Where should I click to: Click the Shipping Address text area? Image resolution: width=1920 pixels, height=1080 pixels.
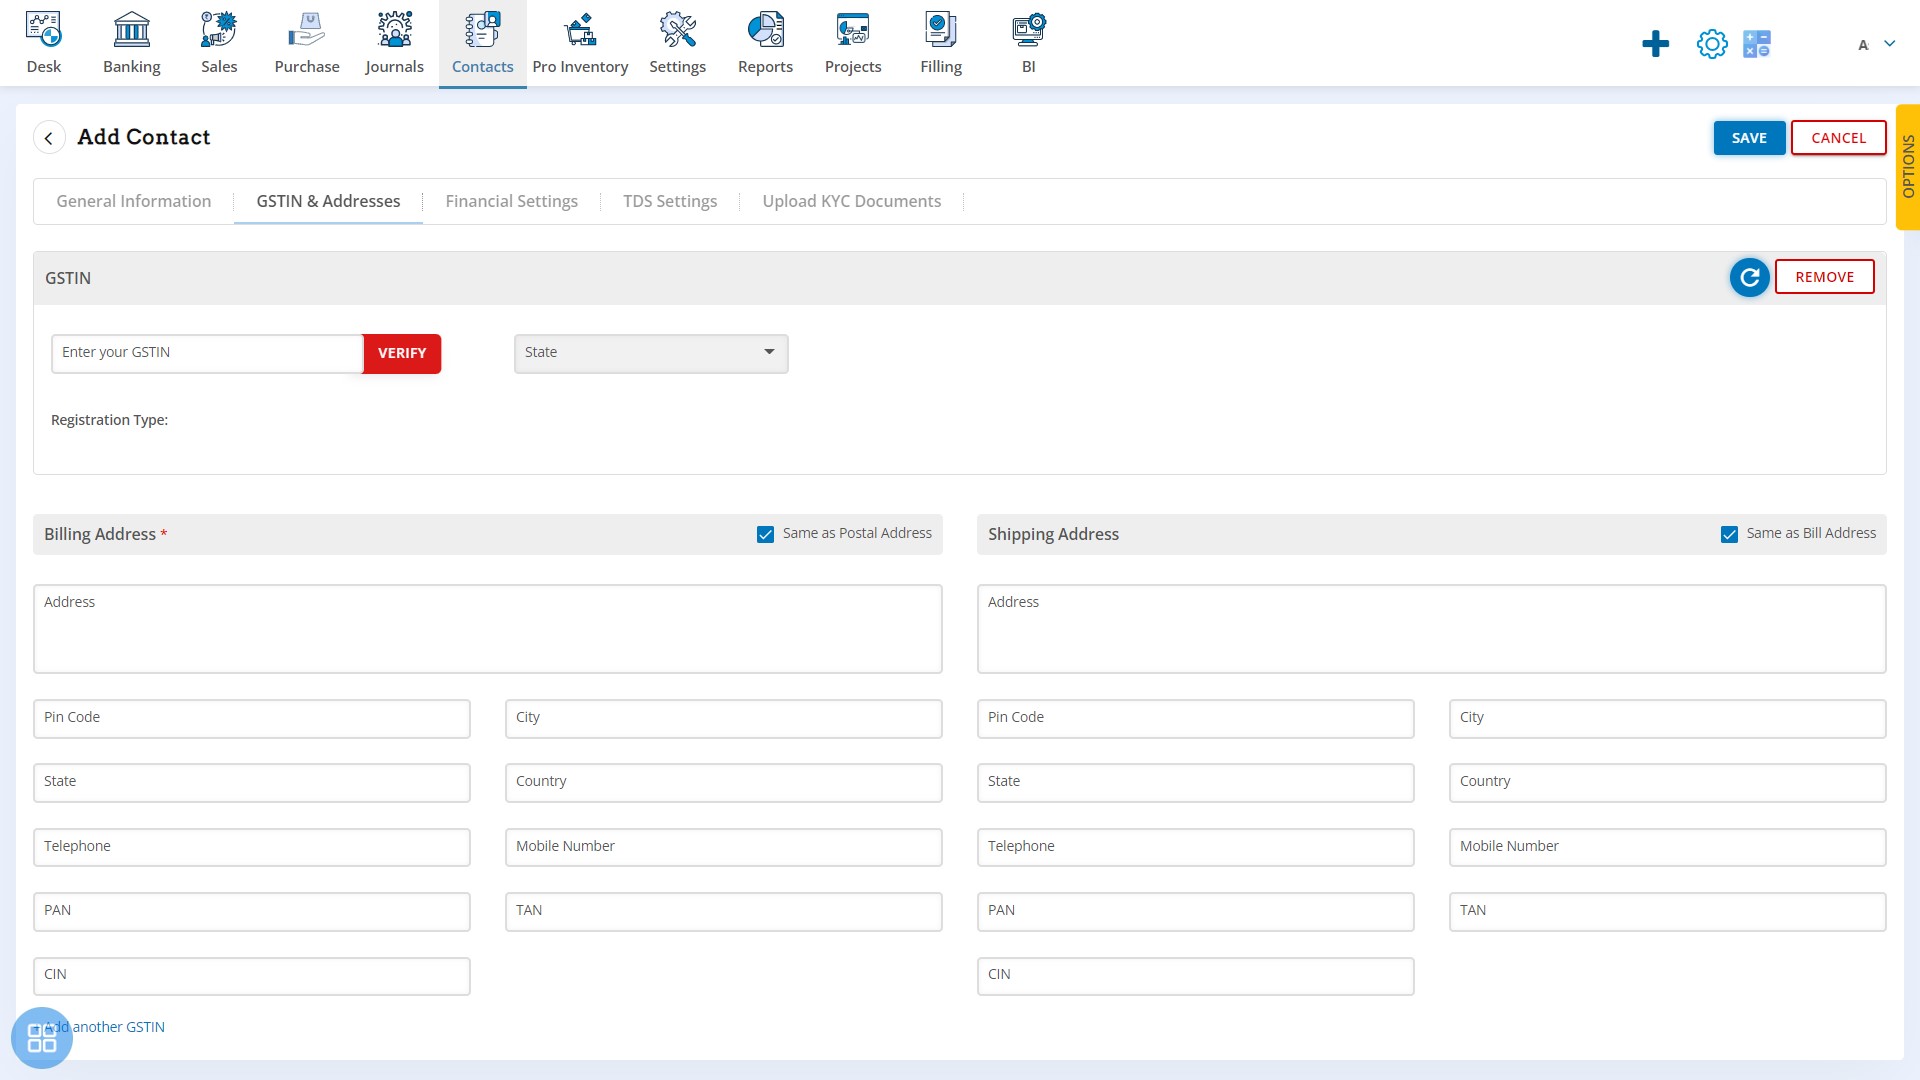[x=1431, y=629]
